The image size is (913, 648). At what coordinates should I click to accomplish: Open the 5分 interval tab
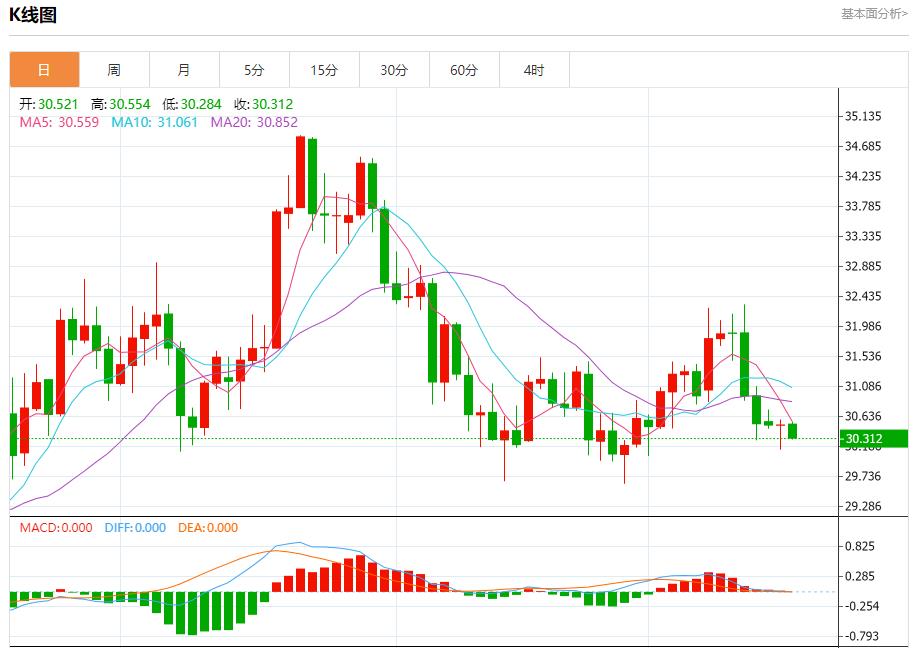click(x=254, y=70)
